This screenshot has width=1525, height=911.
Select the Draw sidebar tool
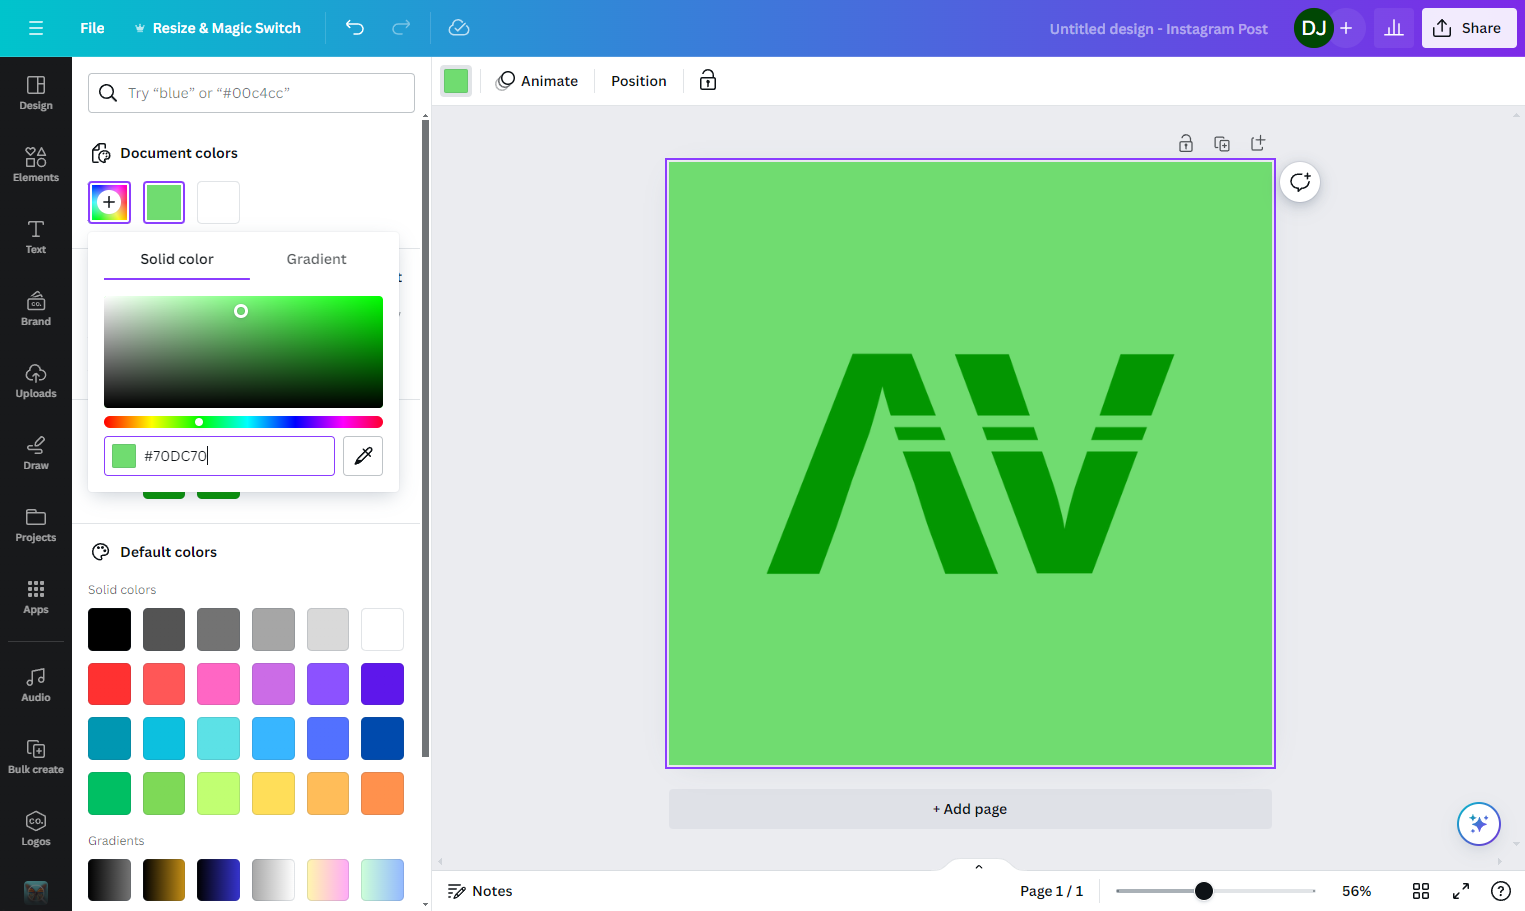(36, 453)
